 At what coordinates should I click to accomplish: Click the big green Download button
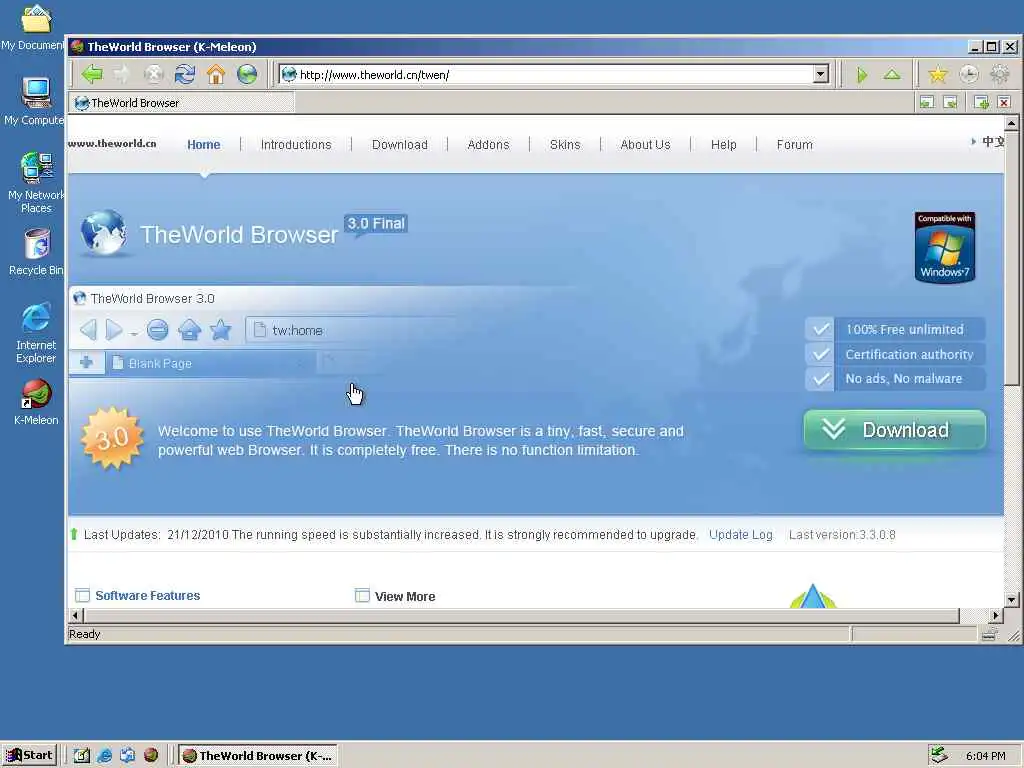(895, 430)
